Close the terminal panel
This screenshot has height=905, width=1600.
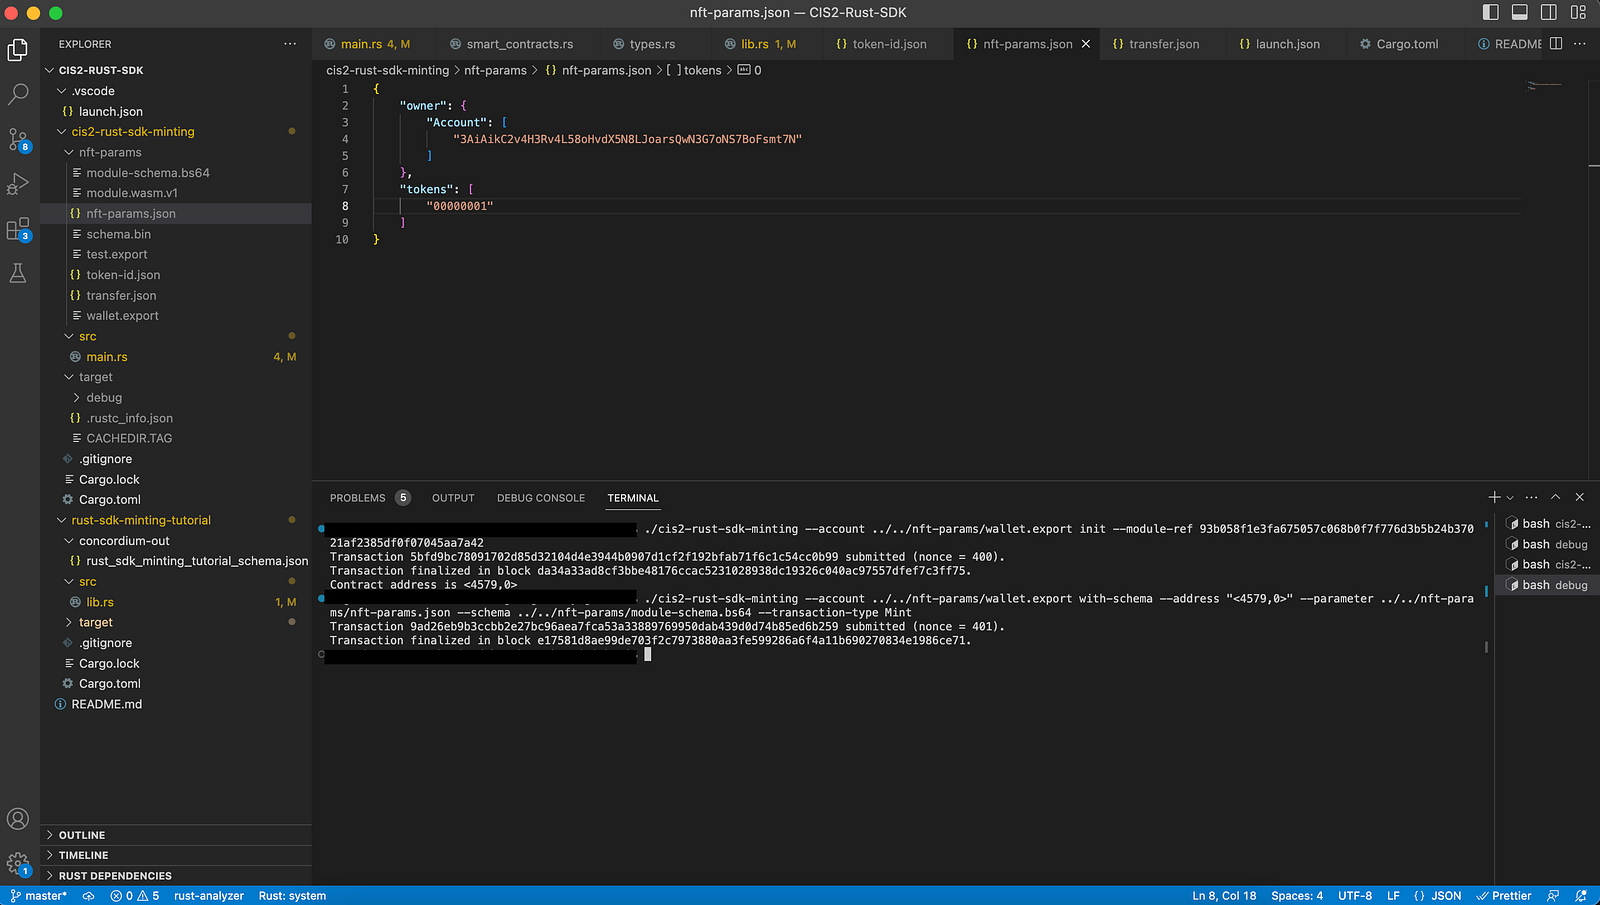pos(1580,497)
